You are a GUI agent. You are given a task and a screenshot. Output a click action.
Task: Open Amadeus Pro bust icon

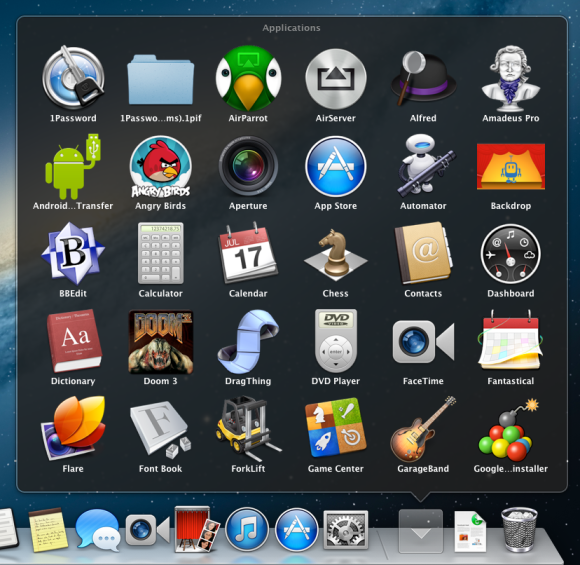tap(510, 78)
